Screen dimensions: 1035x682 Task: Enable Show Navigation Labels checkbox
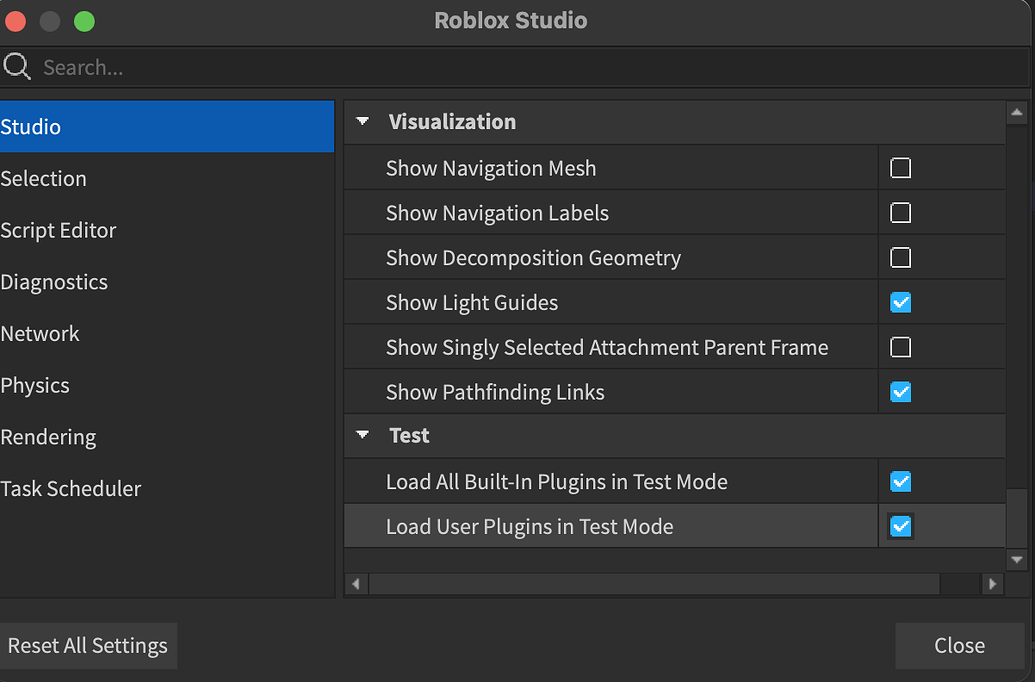(x=900, y=213)
